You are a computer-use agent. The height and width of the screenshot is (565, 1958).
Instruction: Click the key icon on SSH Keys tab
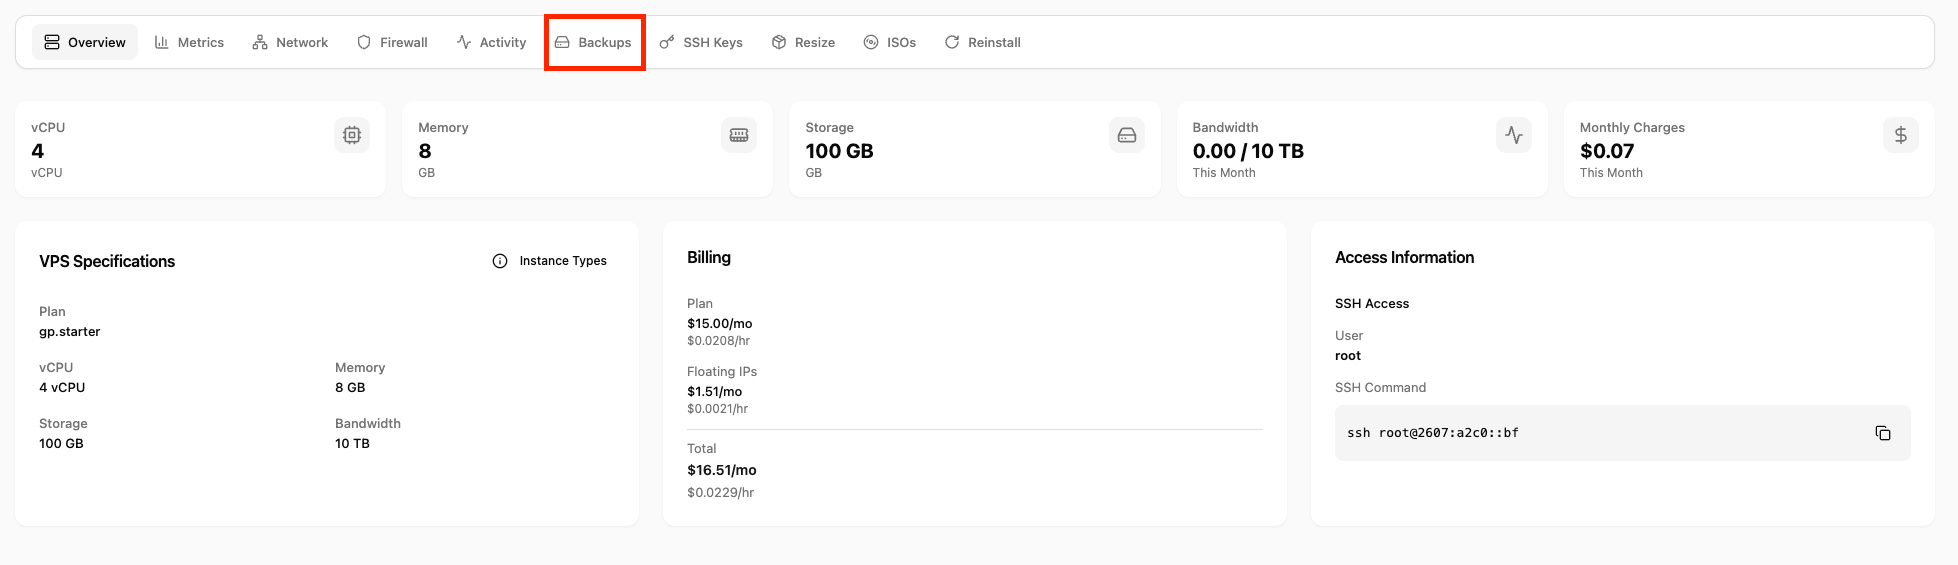pyautogui.click(x=667, y=42)
